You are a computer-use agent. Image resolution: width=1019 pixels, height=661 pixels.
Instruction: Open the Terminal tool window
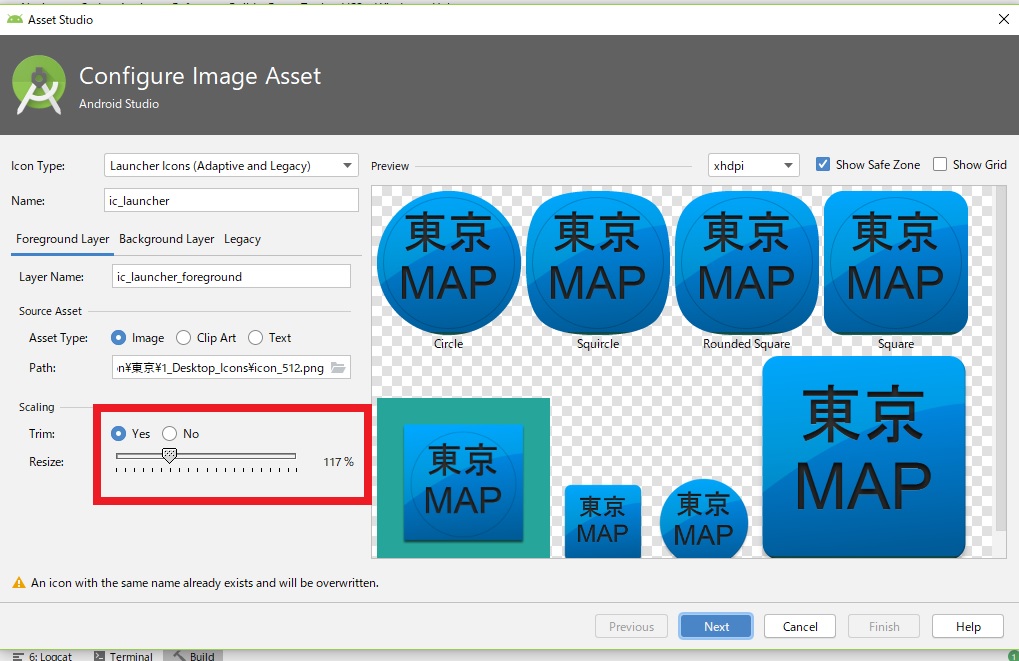click(123, 656)
